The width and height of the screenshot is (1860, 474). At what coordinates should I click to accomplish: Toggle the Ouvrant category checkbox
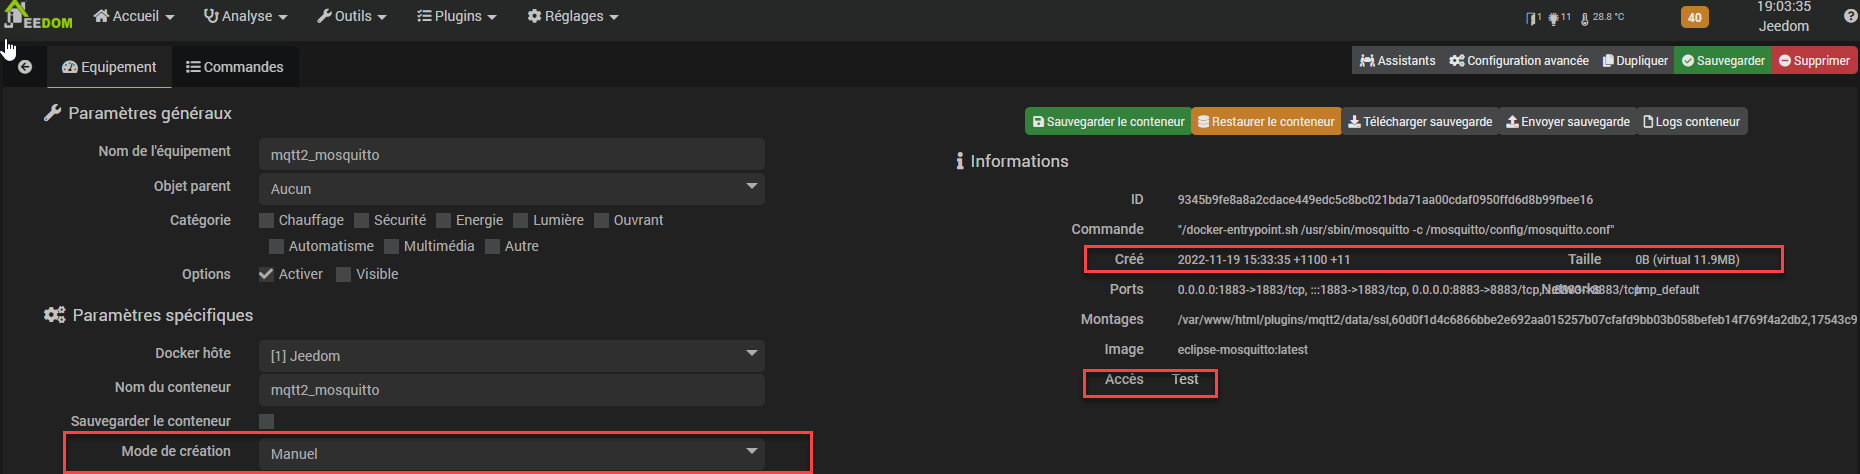tap(602, 220)
